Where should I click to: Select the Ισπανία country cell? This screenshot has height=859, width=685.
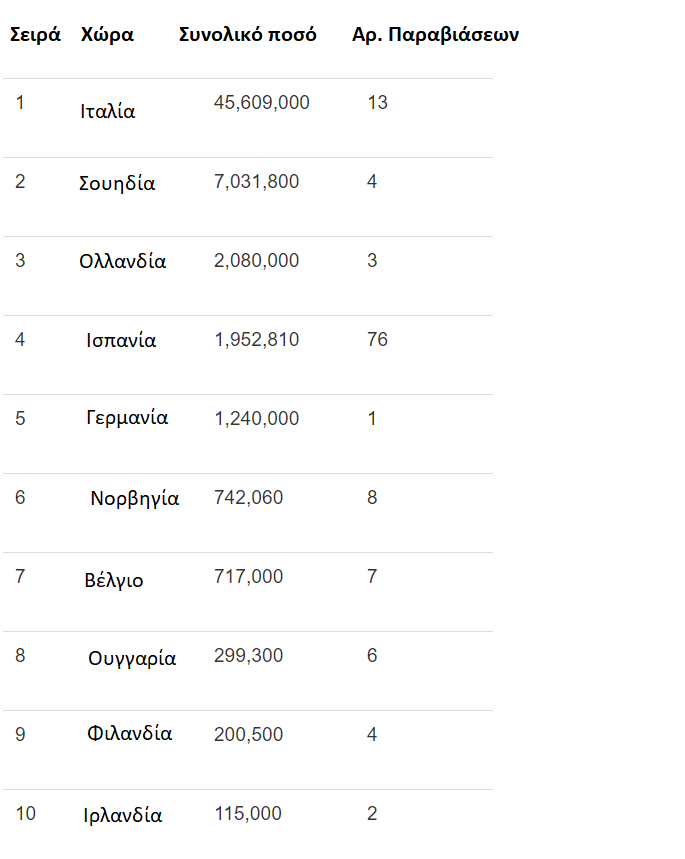coord(121,341)
